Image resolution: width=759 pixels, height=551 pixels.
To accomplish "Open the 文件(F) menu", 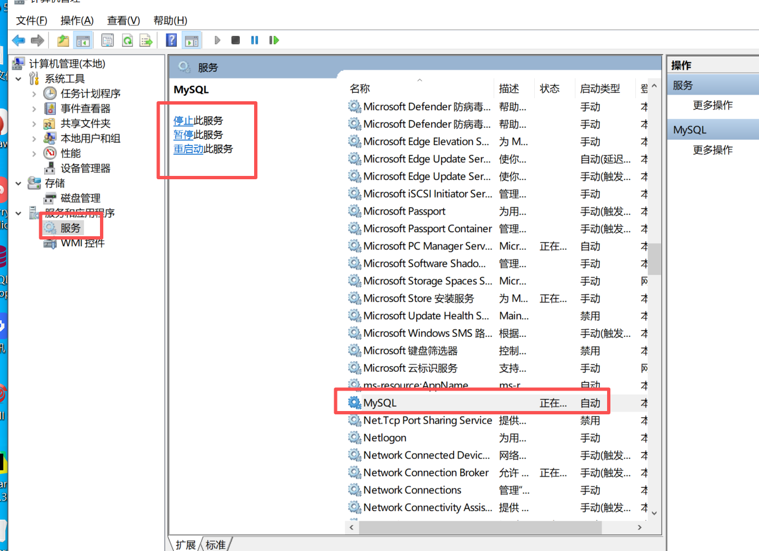I will click(x=31, y=20).
